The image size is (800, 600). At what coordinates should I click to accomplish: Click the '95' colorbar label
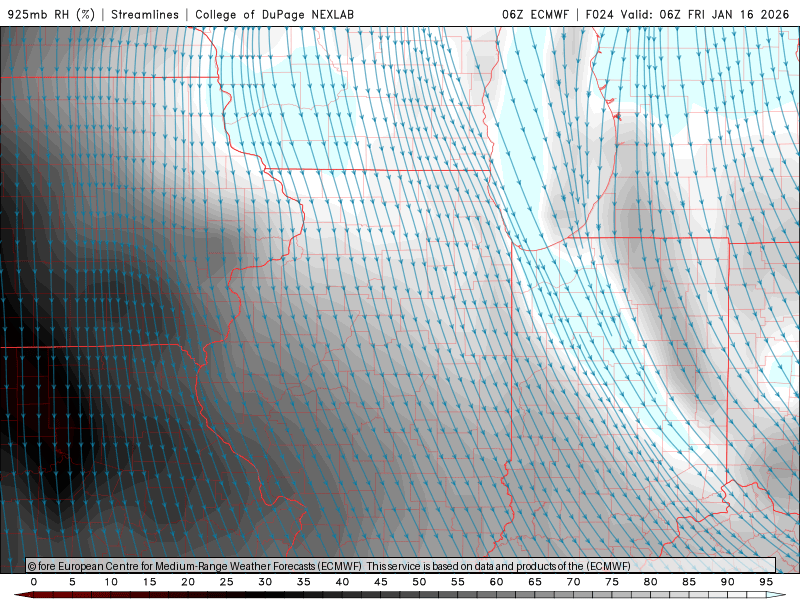click(766, 582)
